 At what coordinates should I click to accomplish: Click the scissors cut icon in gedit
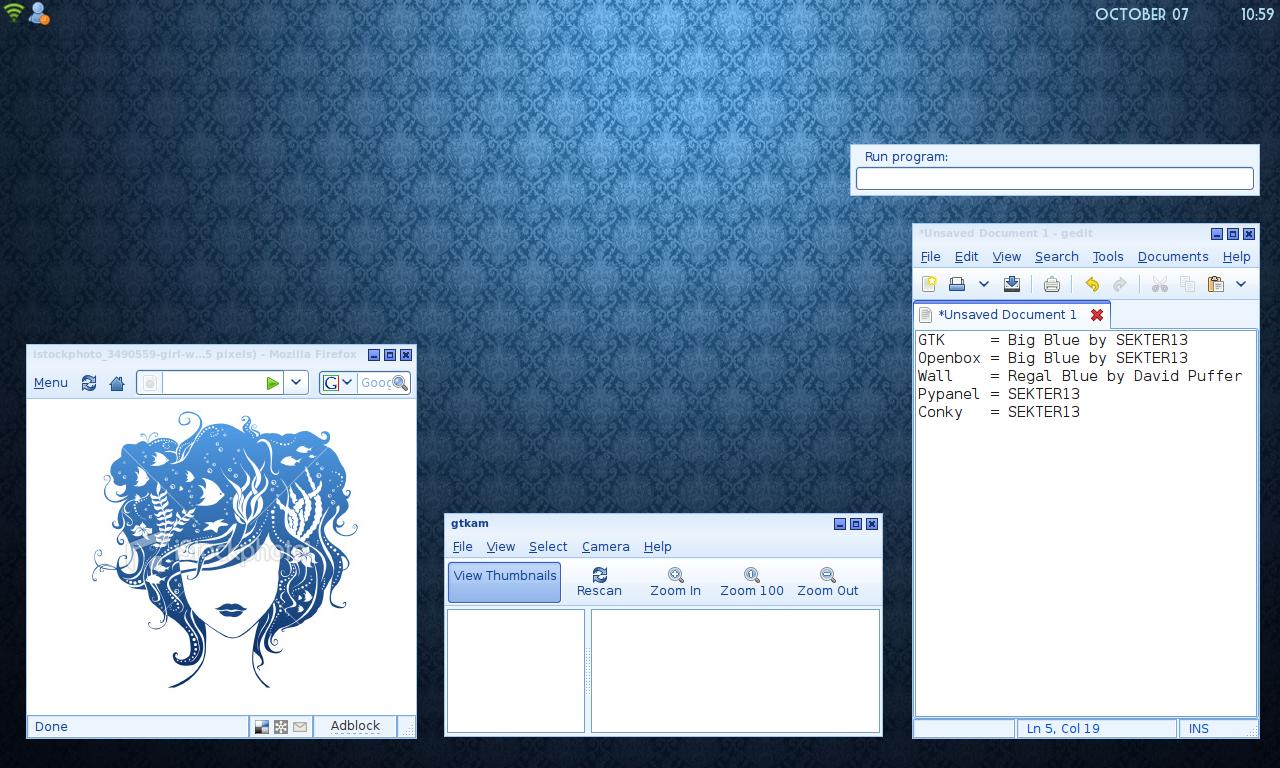tap(1159, 284)
